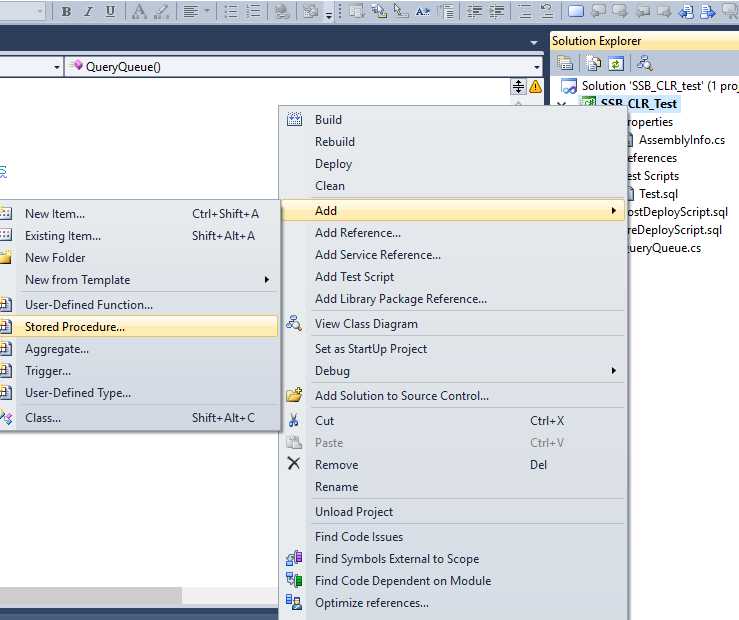Click the editor split handle icon

point(518,86)
